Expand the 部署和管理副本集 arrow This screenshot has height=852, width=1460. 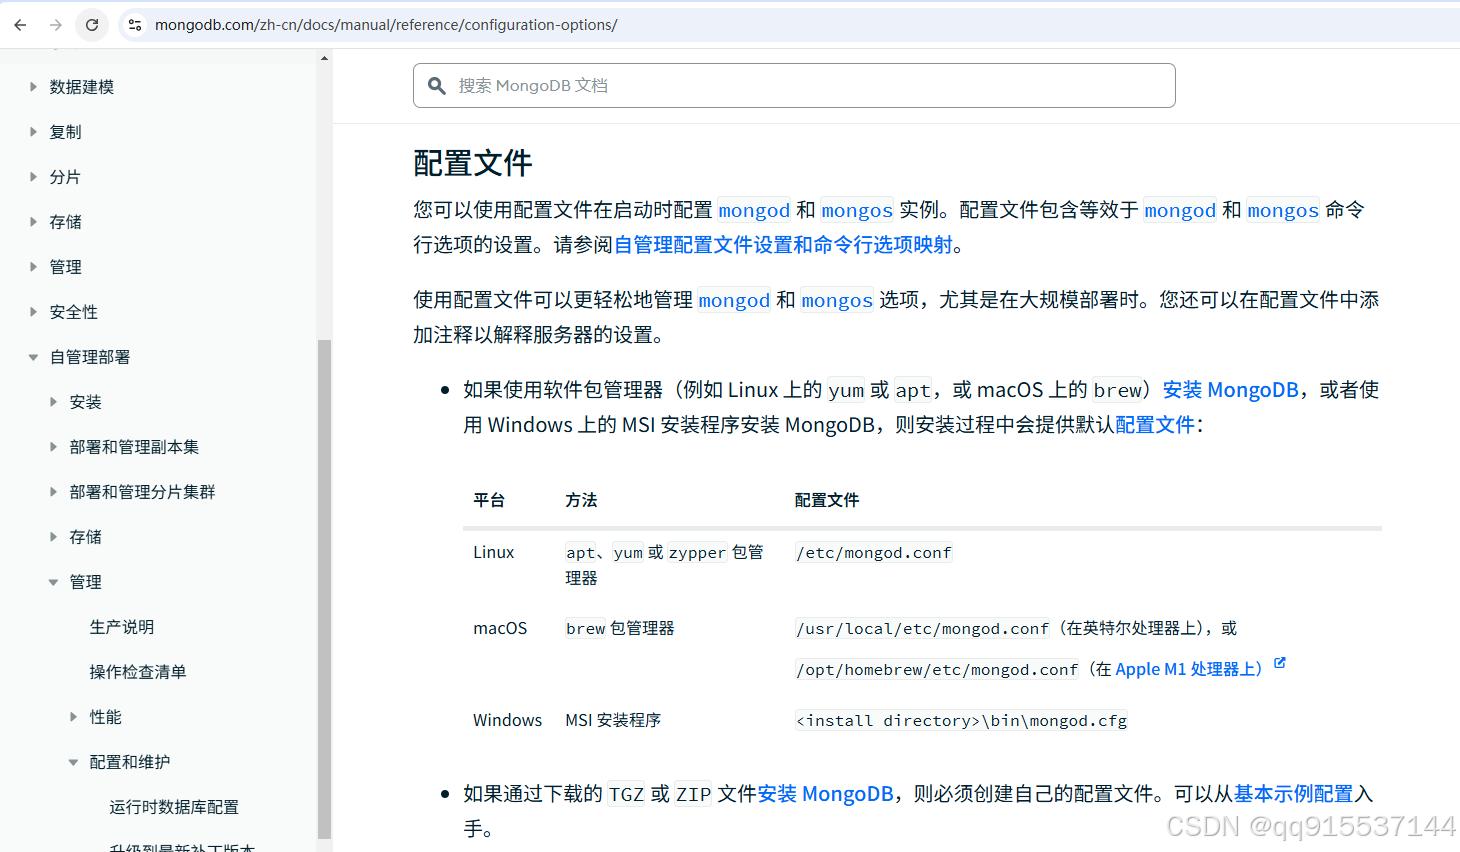pyautogui.click(x=53, y=447)
